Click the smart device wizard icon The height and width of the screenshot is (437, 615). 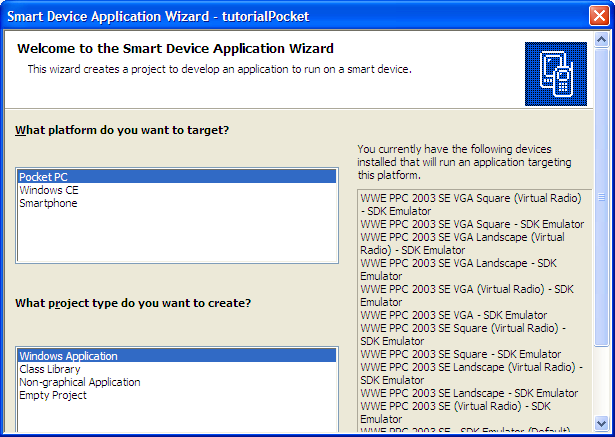[x=555, y=73]
